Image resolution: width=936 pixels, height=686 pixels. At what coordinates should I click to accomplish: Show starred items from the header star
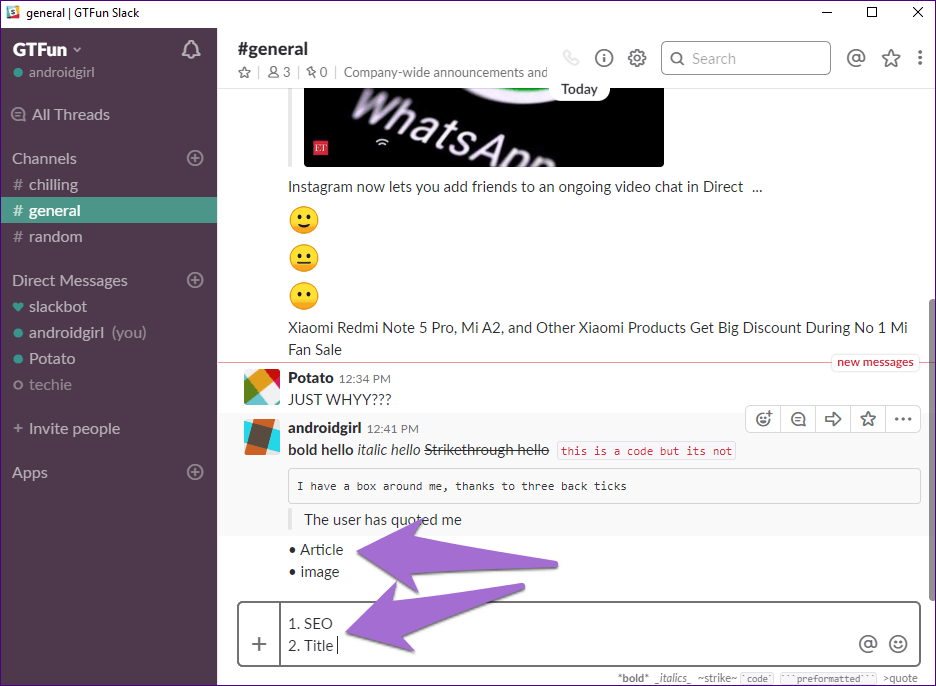coord(891,58)
